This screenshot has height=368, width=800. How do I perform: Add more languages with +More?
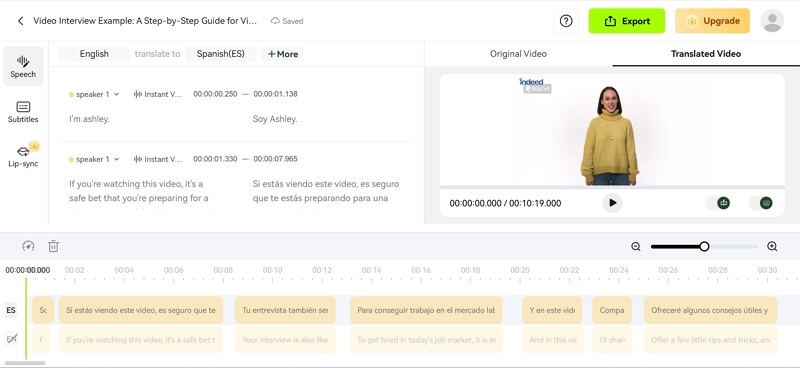[x=283, y=54]
